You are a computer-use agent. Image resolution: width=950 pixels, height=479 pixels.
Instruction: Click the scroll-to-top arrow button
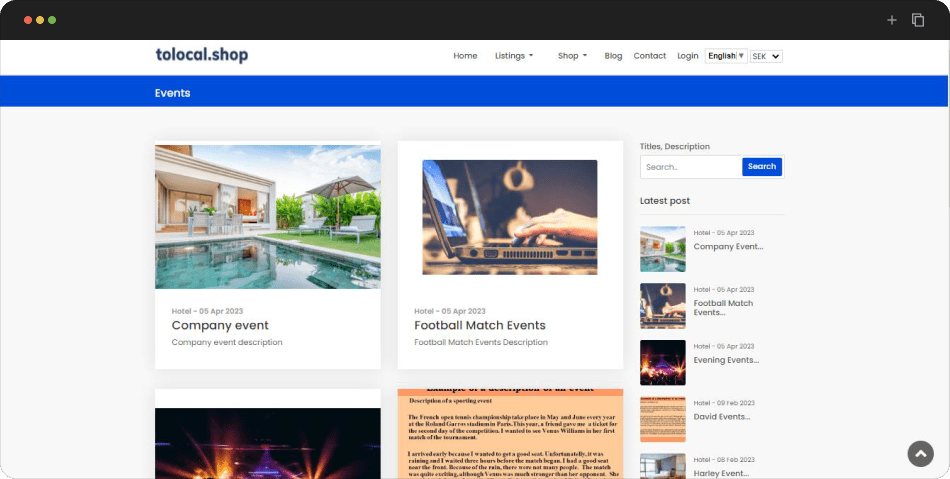pos(920,454)
